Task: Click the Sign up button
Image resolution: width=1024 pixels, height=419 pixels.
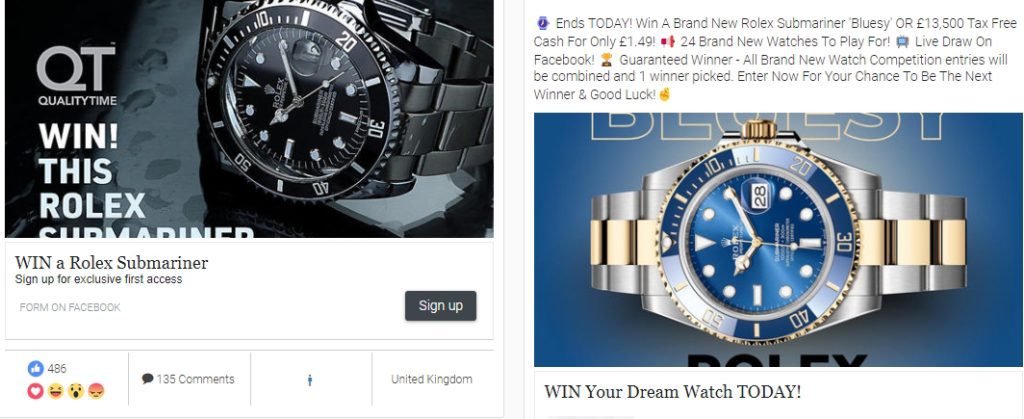Action: pos(441,305)
